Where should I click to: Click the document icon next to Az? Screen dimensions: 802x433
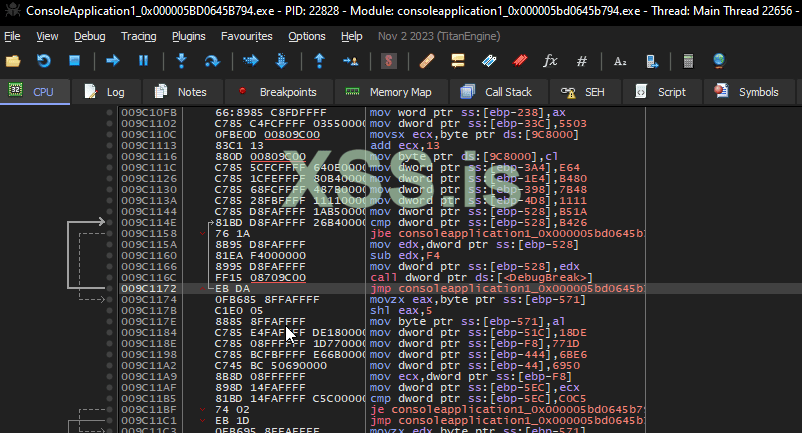652,61
